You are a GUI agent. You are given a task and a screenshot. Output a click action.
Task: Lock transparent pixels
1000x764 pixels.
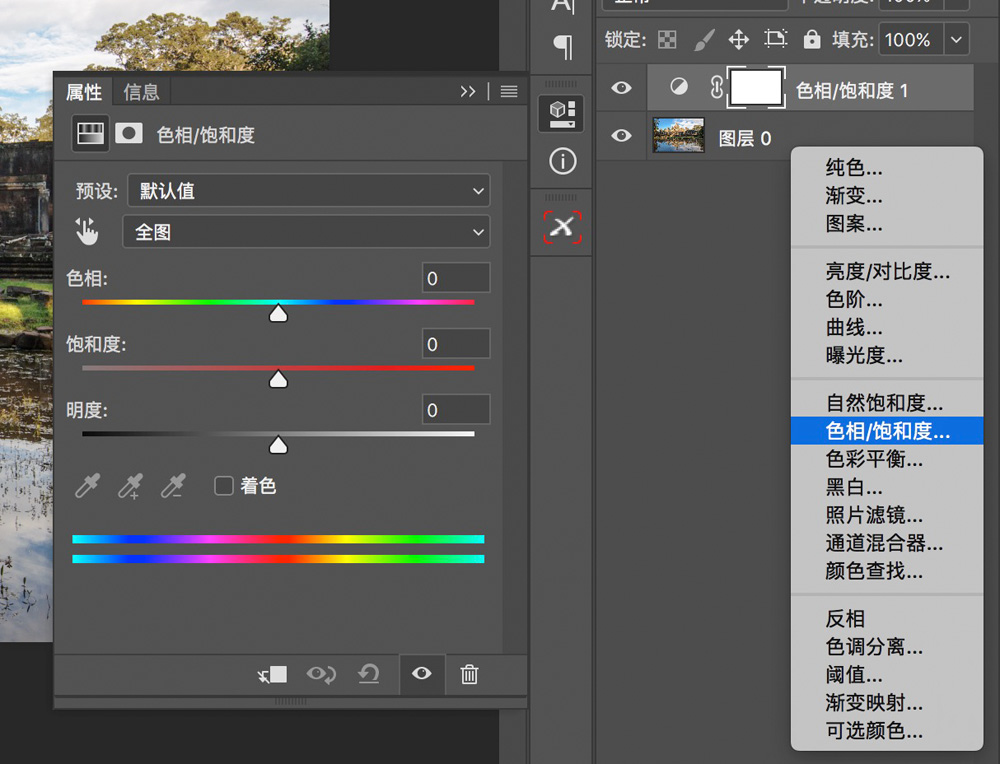(667, 40)
